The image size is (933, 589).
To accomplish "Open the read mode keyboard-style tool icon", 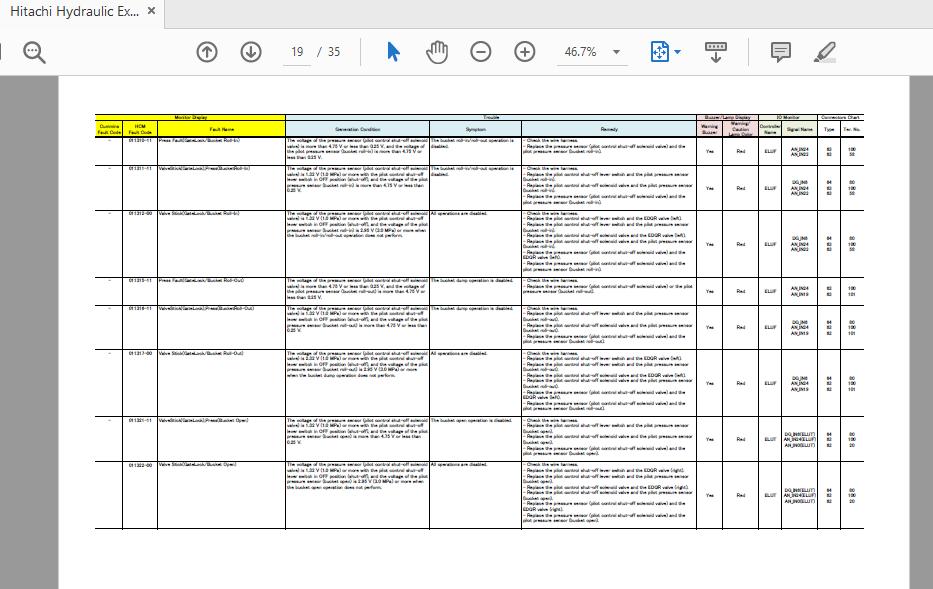I will [x=716, y=52].
